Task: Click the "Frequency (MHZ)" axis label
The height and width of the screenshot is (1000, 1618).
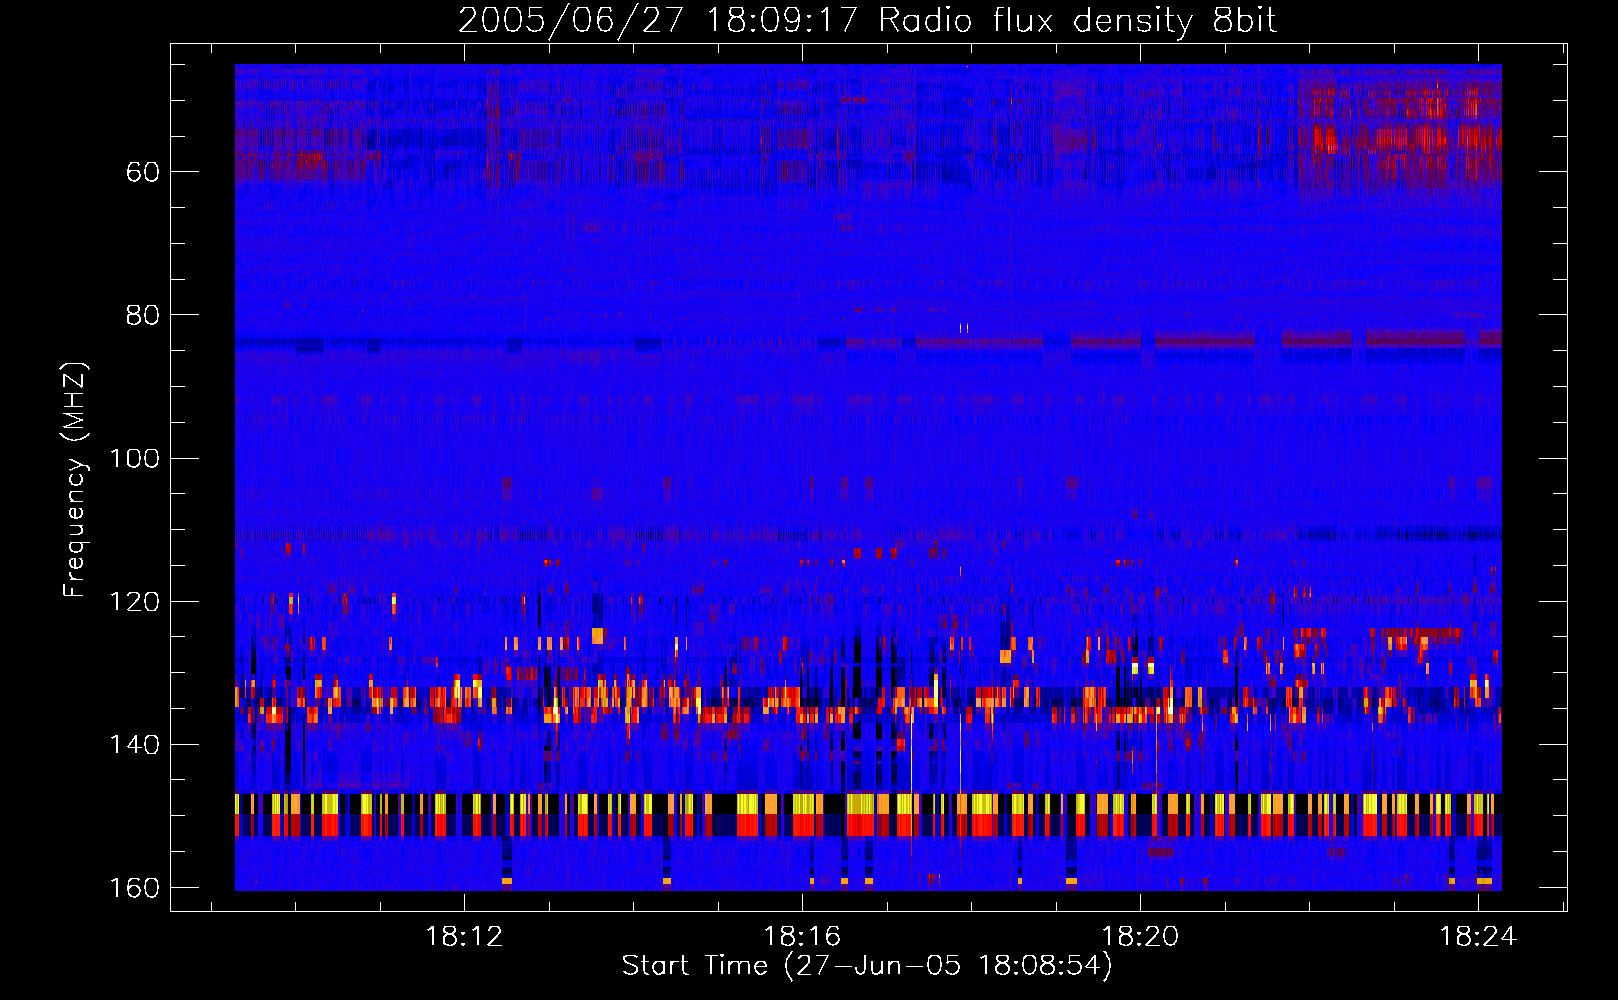Action: [75, 480]
